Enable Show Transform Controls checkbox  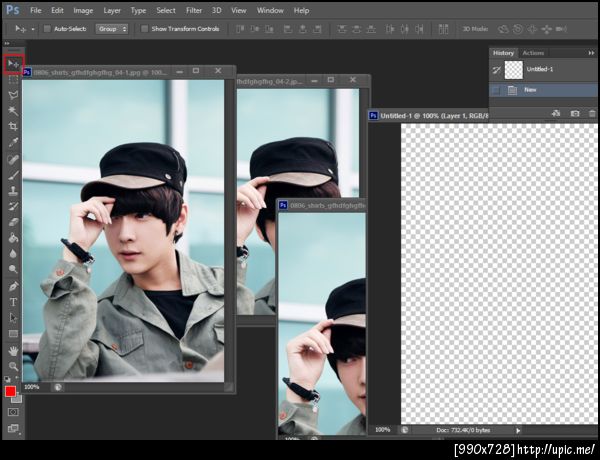144,29
